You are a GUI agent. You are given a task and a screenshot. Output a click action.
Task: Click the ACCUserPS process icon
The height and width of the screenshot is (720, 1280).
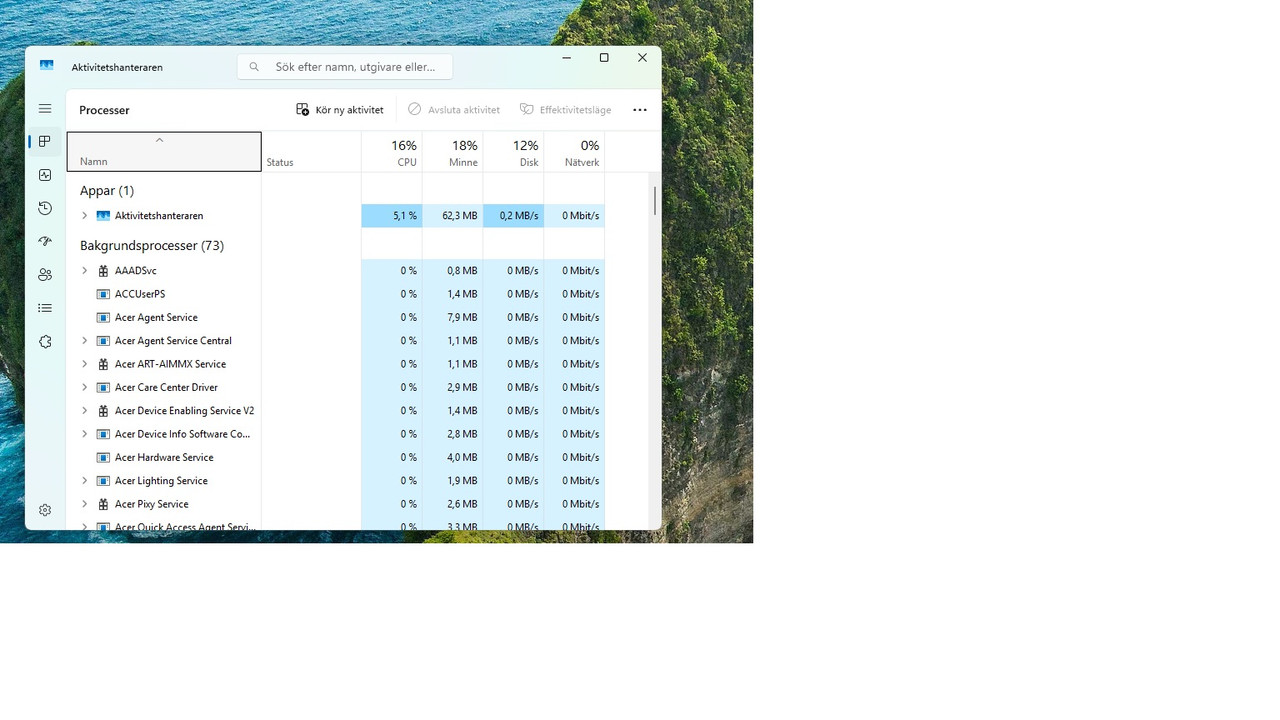click(103, 294)
